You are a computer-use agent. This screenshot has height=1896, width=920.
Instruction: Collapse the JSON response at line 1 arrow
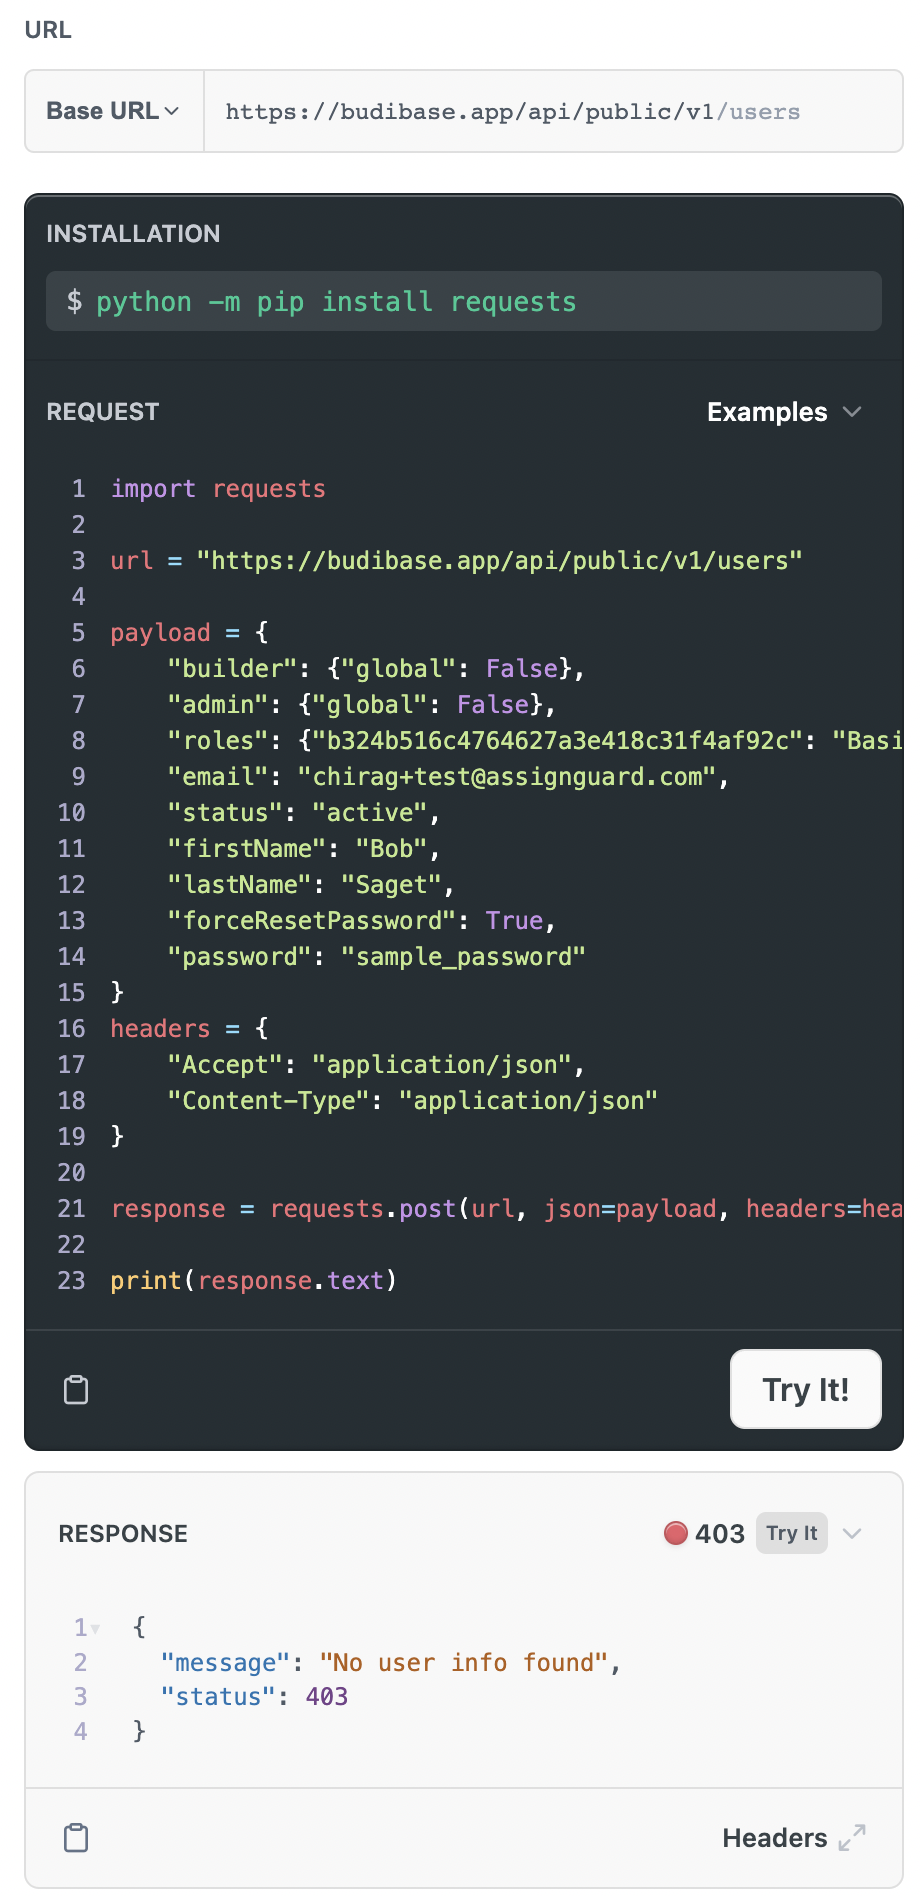96,1629
